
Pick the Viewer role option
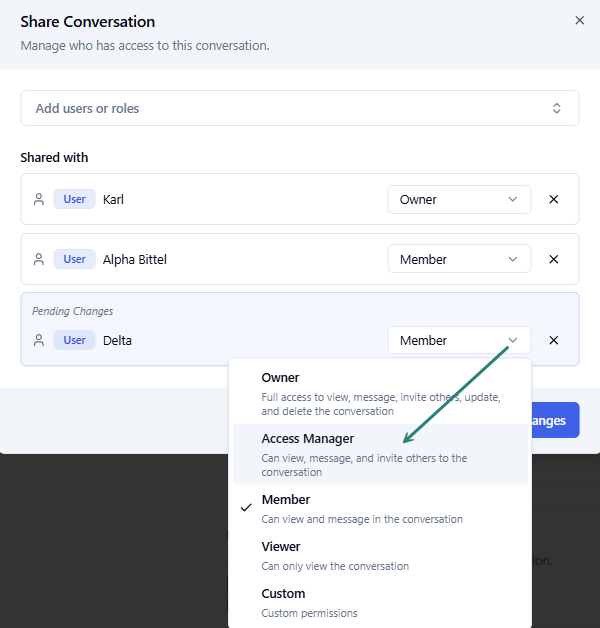pos(380,555)
